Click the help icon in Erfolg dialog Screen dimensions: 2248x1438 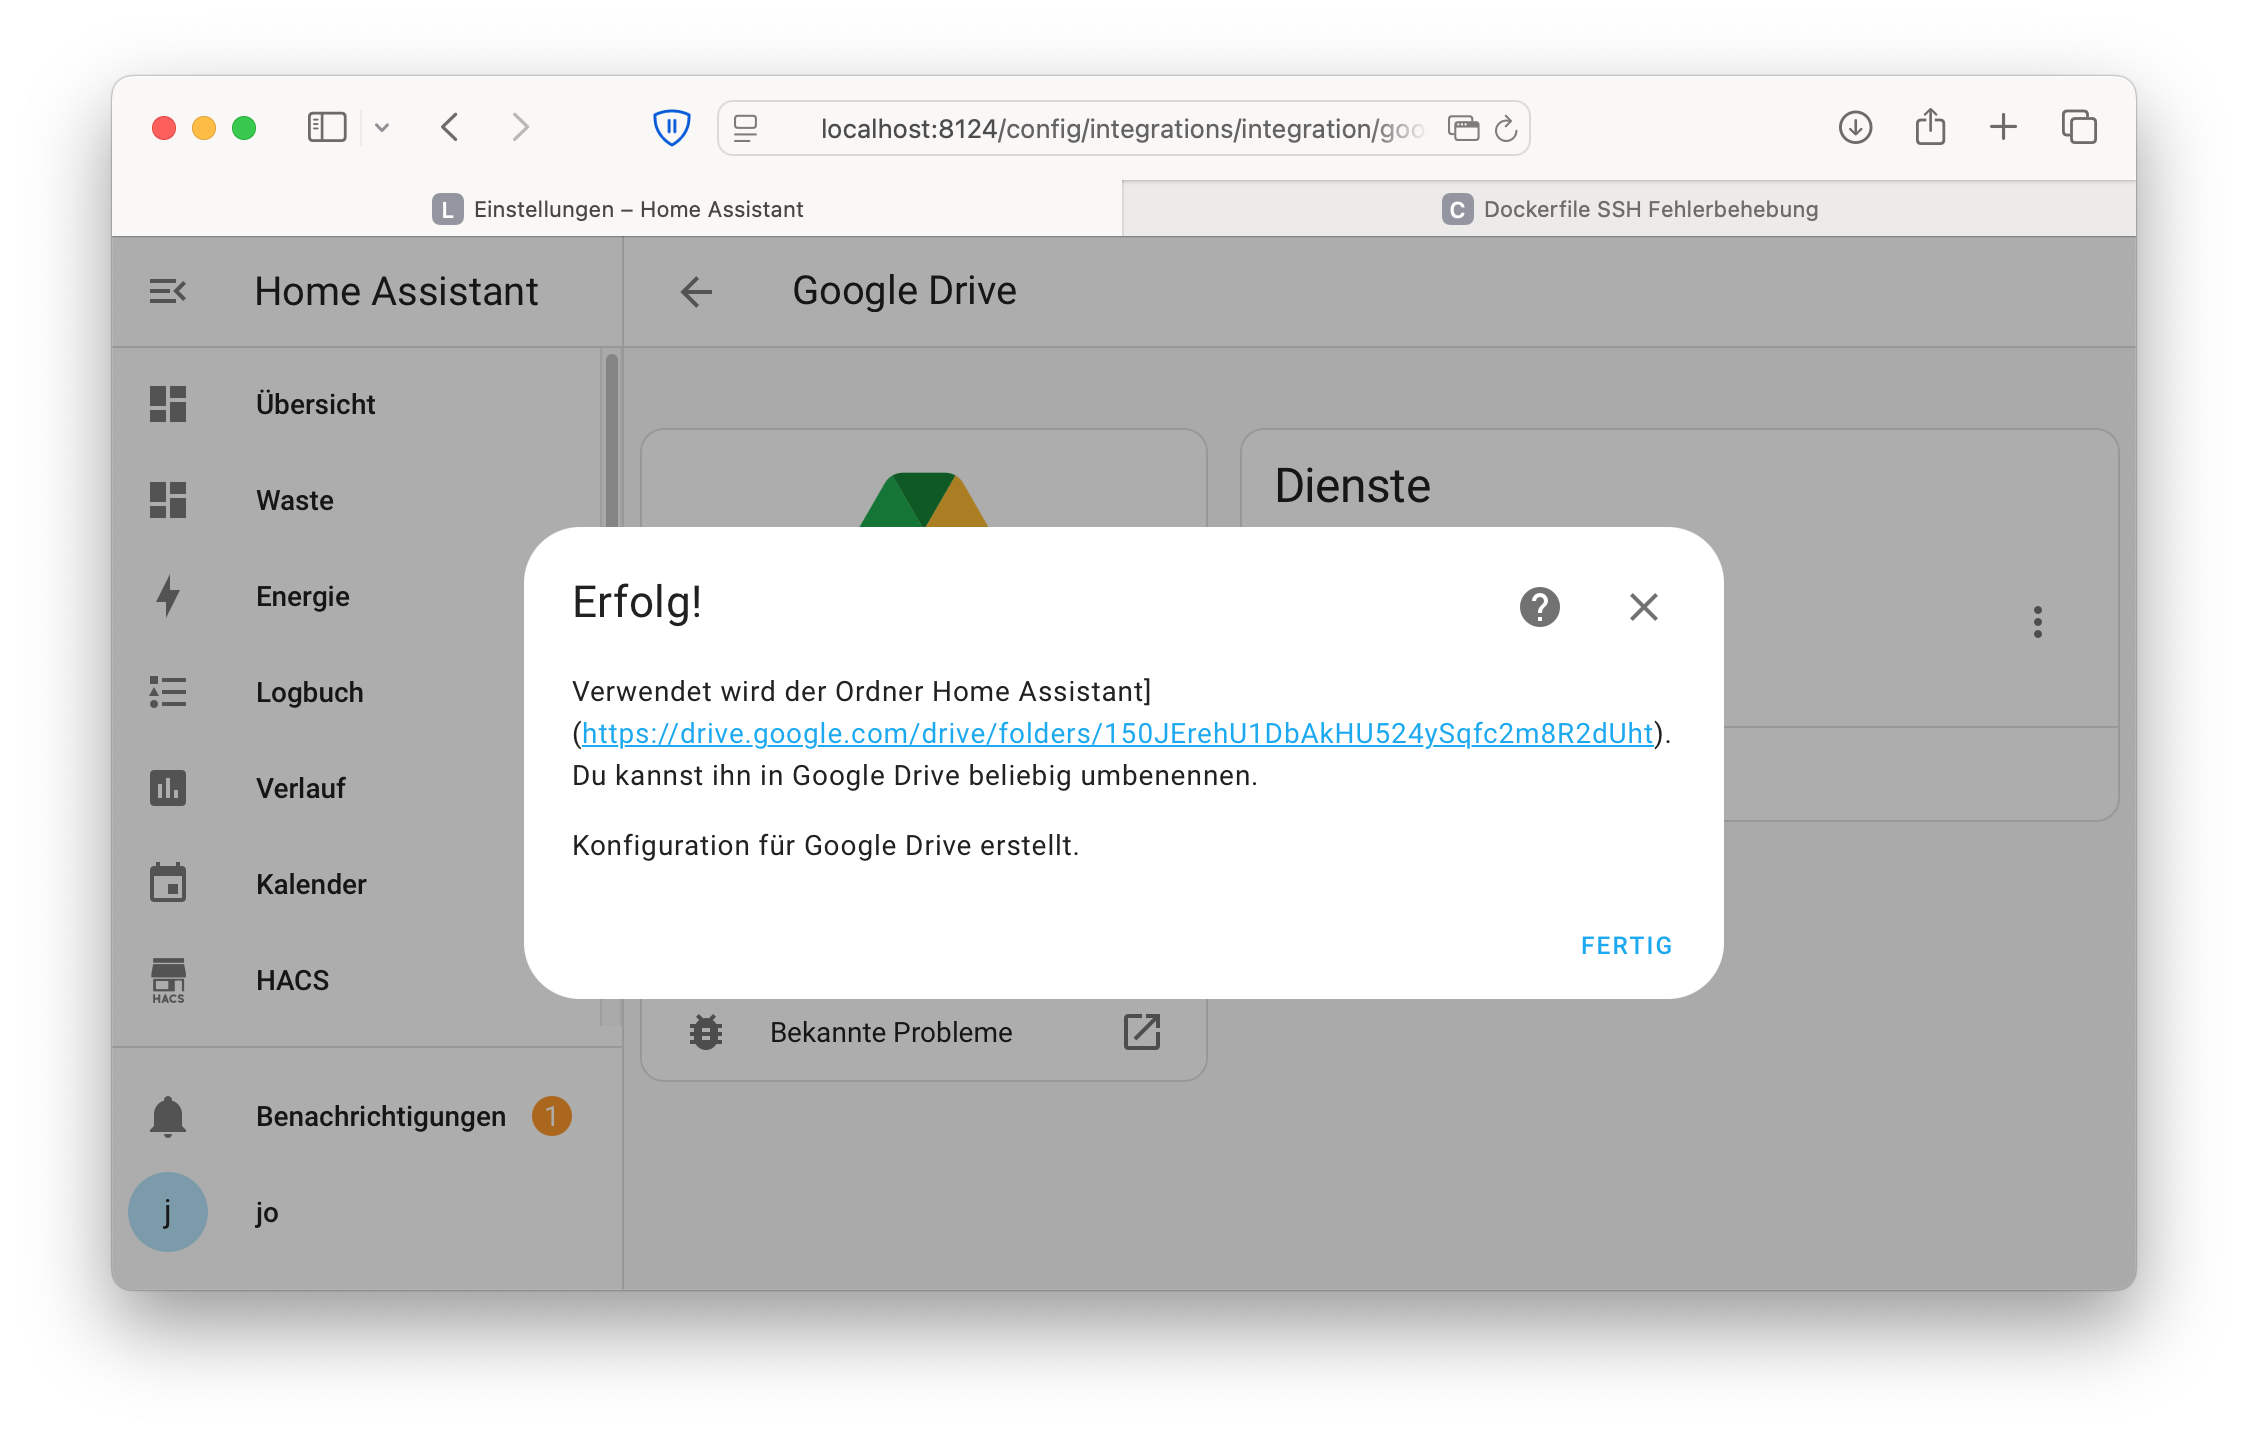click(x=1539, y=607)
